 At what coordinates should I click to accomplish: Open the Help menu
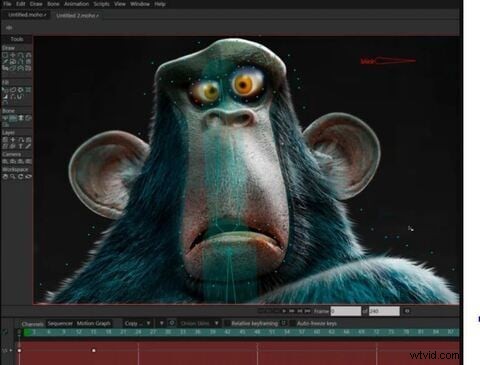[160, 4]
